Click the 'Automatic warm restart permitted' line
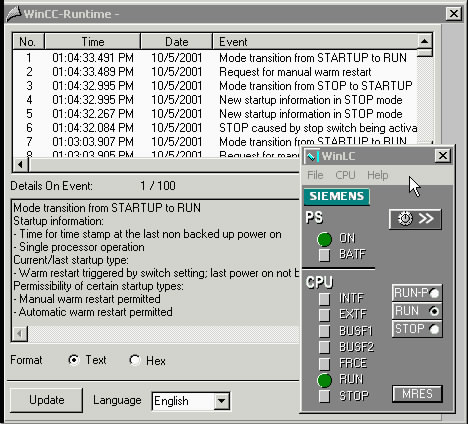Screen dimensions: 468x424 click(x=93, y=312)
